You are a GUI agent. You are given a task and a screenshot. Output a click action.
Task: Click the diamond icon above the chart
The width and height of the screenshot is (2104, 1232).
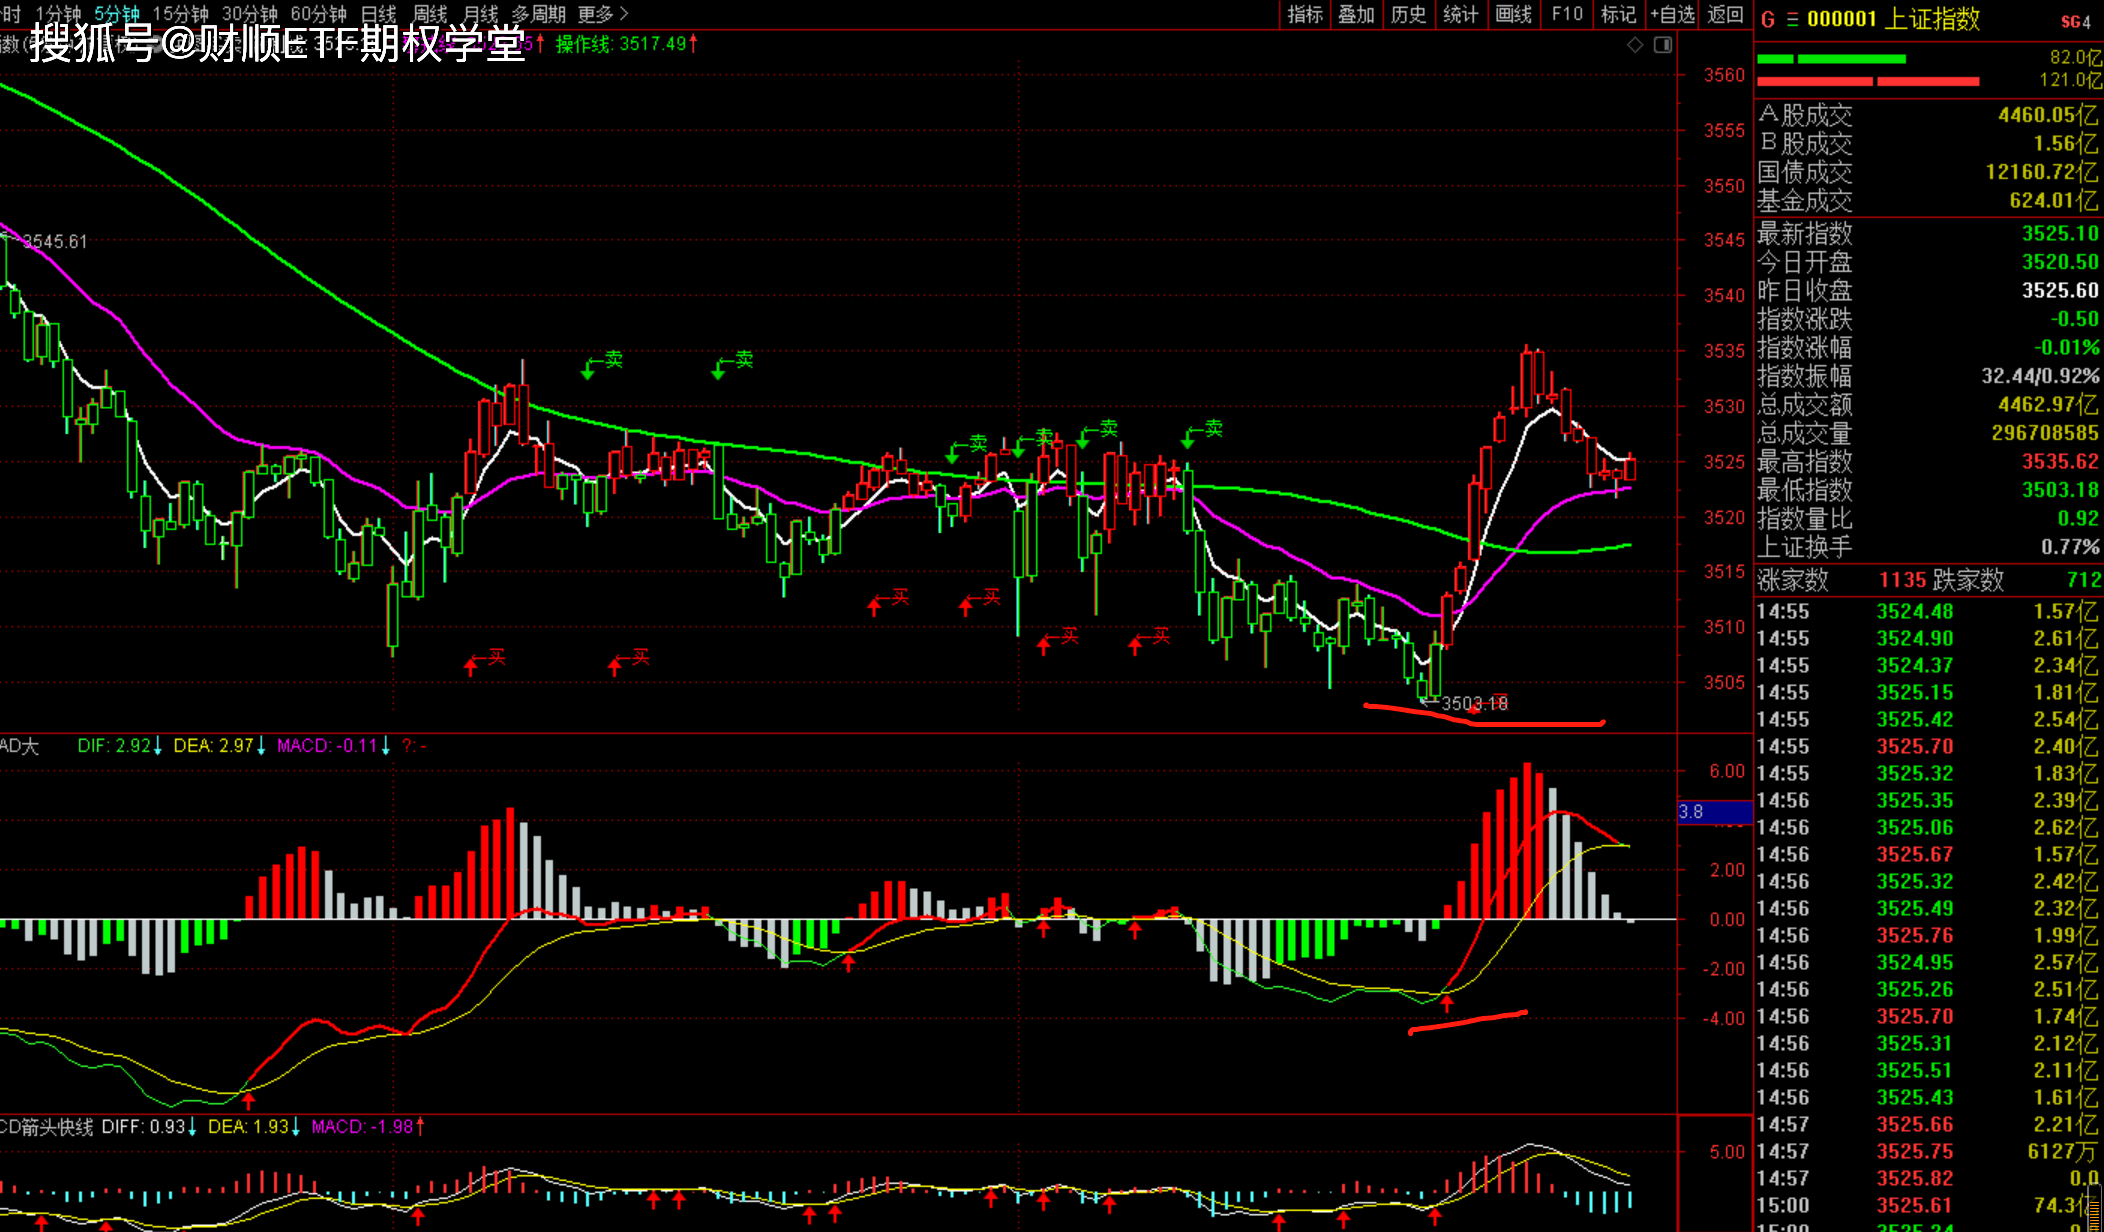pos(1635,45)
